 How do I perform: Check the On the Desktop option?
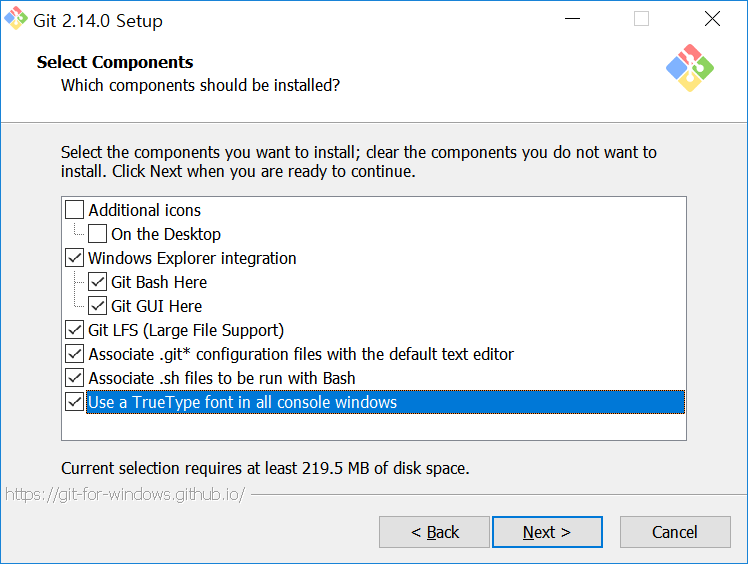click(97, 234)
